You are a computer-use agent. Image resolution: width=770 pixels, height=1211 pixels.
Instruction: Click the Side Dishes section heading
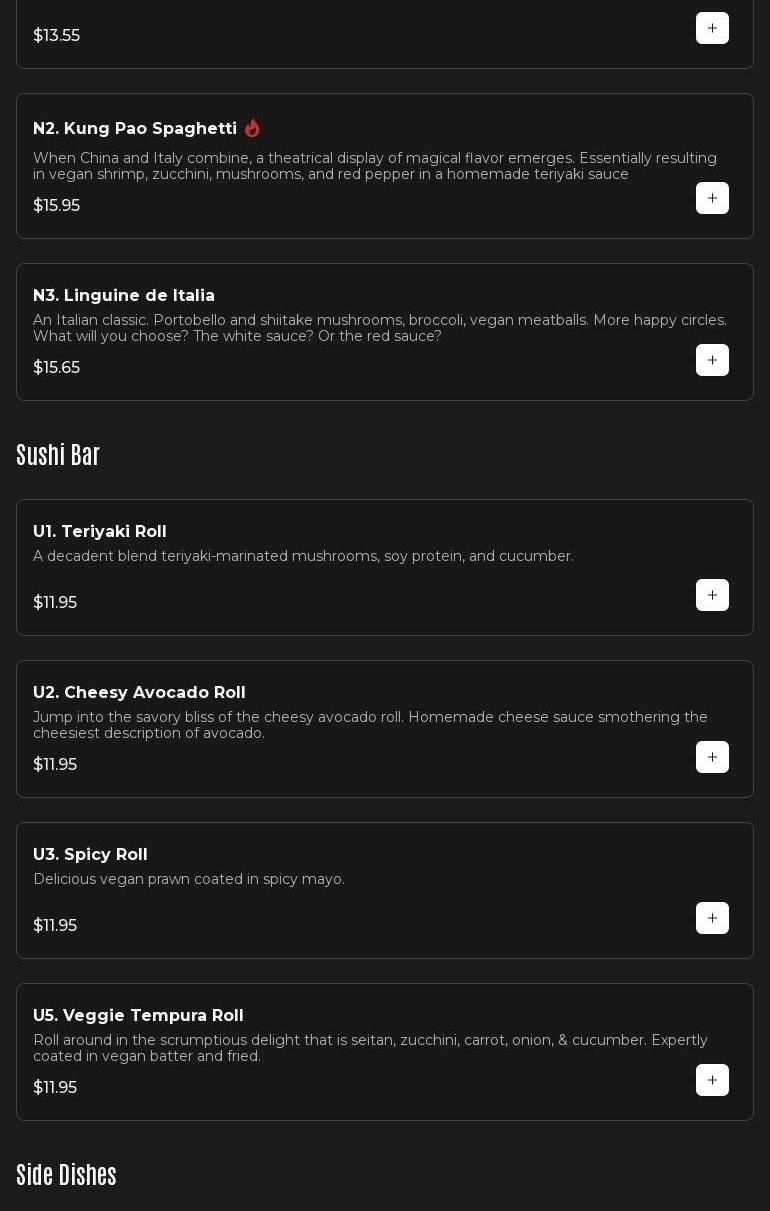pos(66,1175)
